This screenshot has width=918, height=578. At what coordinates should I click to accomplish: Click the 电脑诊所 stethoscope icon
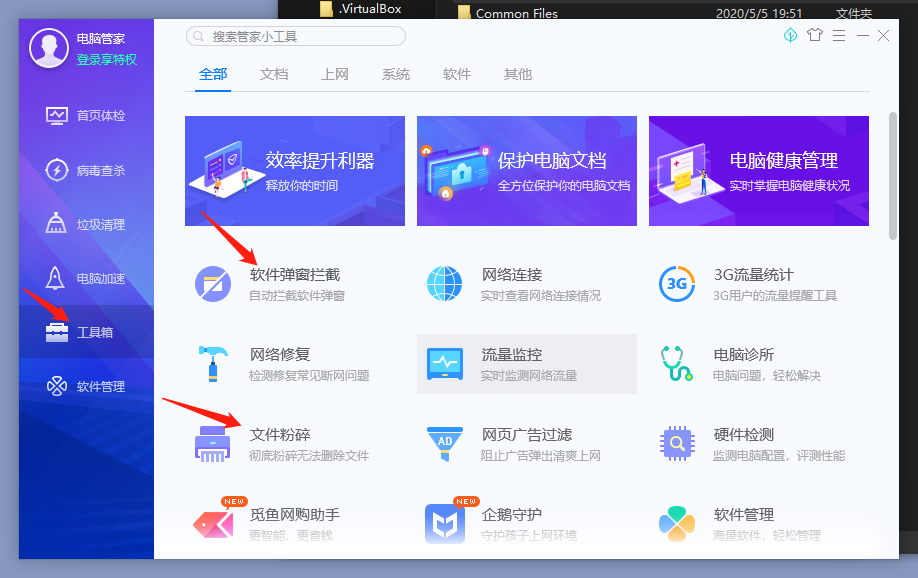[677, 364]
